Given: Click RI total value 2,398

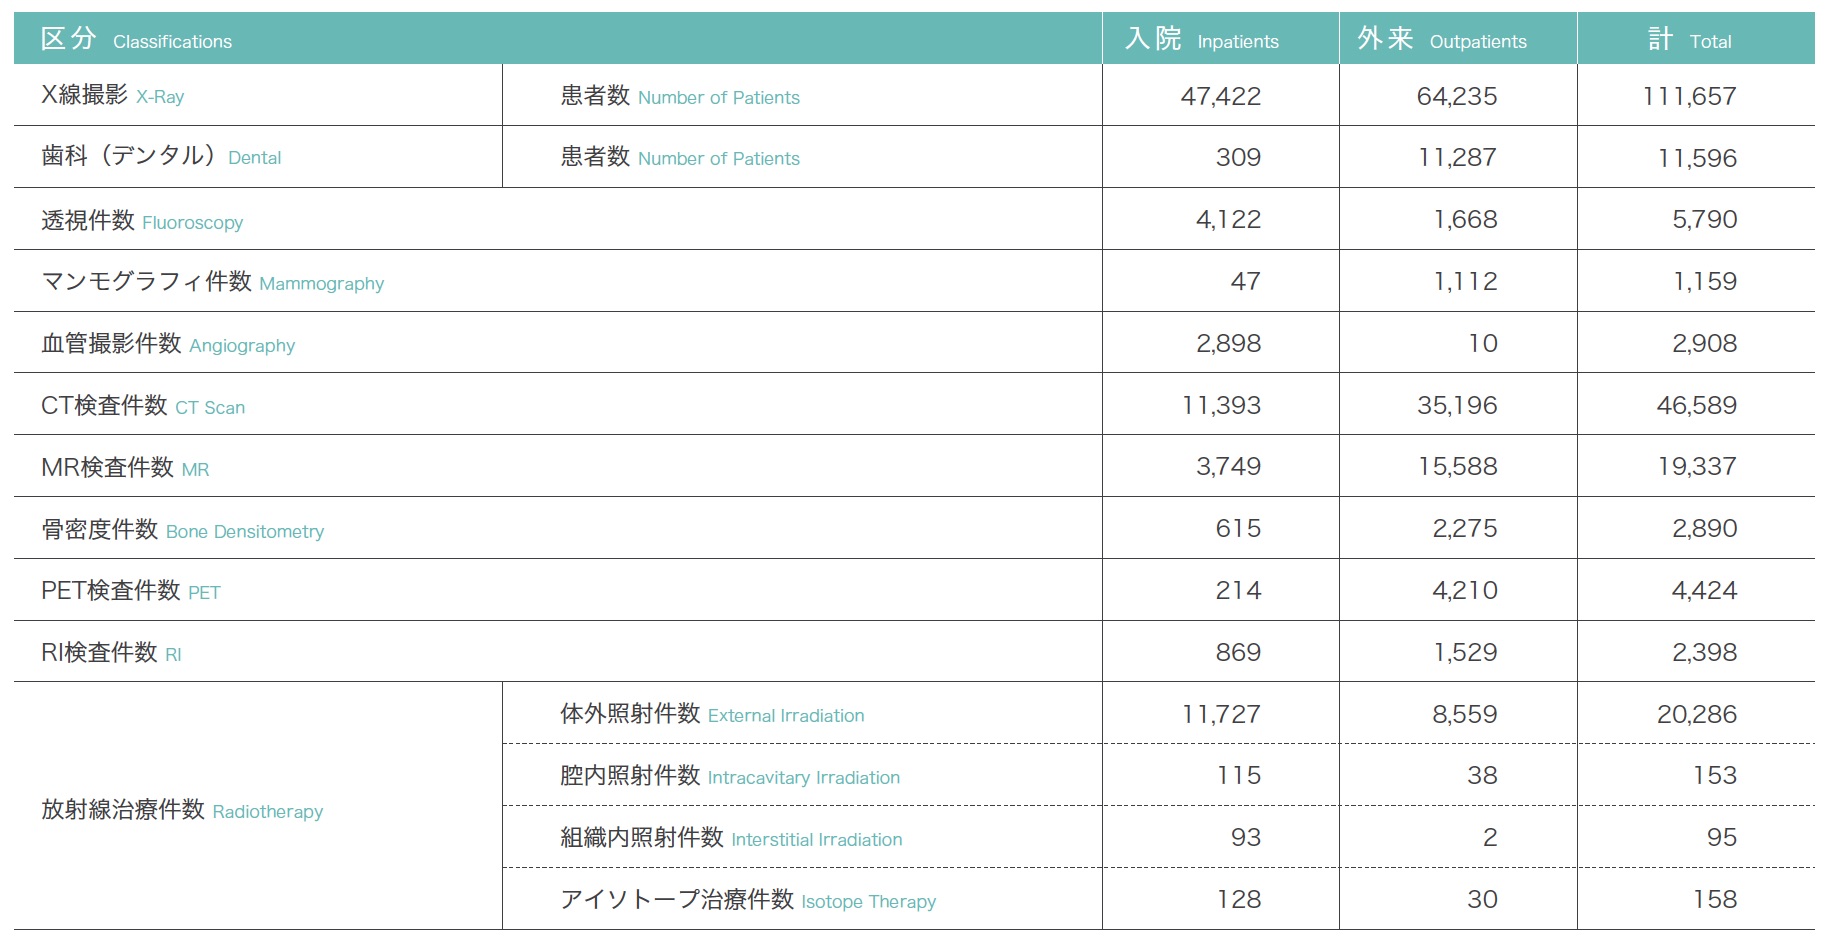Looking at the screenshot, I should [1705, 653].
